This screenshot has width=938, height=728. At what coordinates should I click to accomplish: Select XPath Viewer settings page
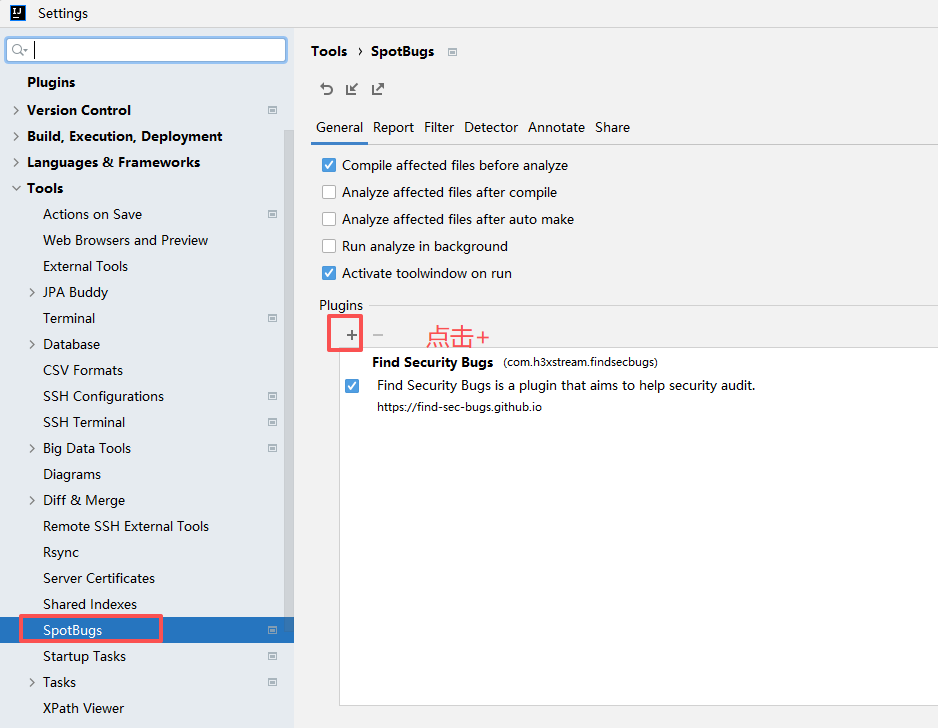click(x=83, y=708)
